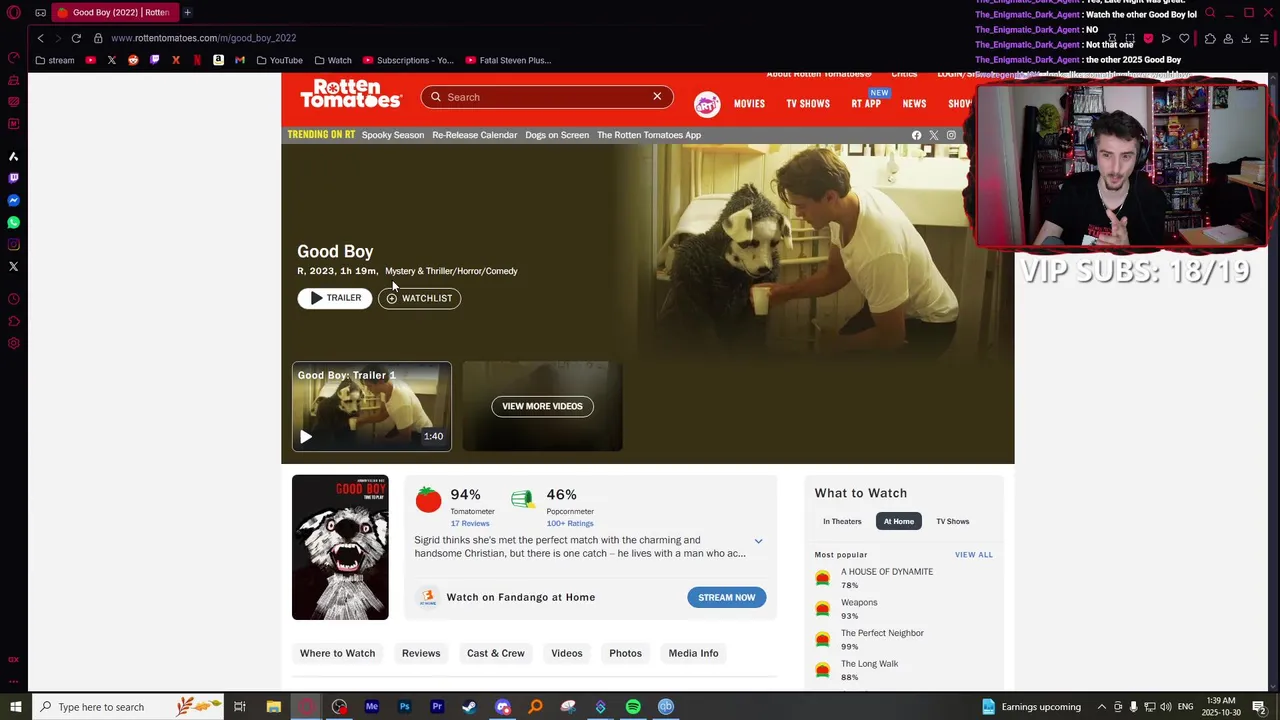
Task: Open the Windows Start menu
Action: [x=15, y=707]
